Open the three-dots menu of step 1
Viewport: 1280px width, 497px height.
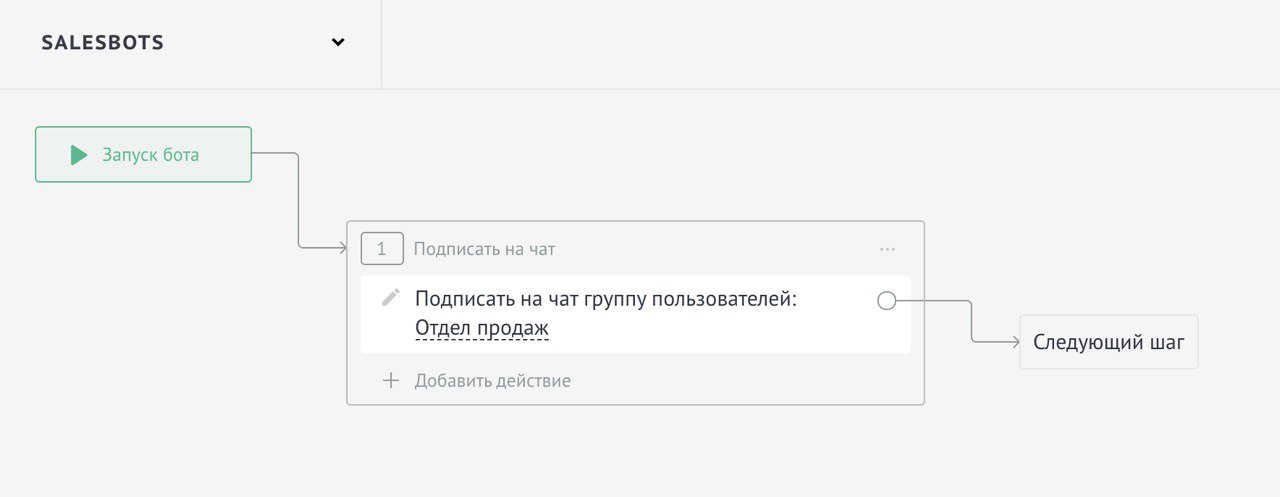pyautogui.click(x=887, y=249)
